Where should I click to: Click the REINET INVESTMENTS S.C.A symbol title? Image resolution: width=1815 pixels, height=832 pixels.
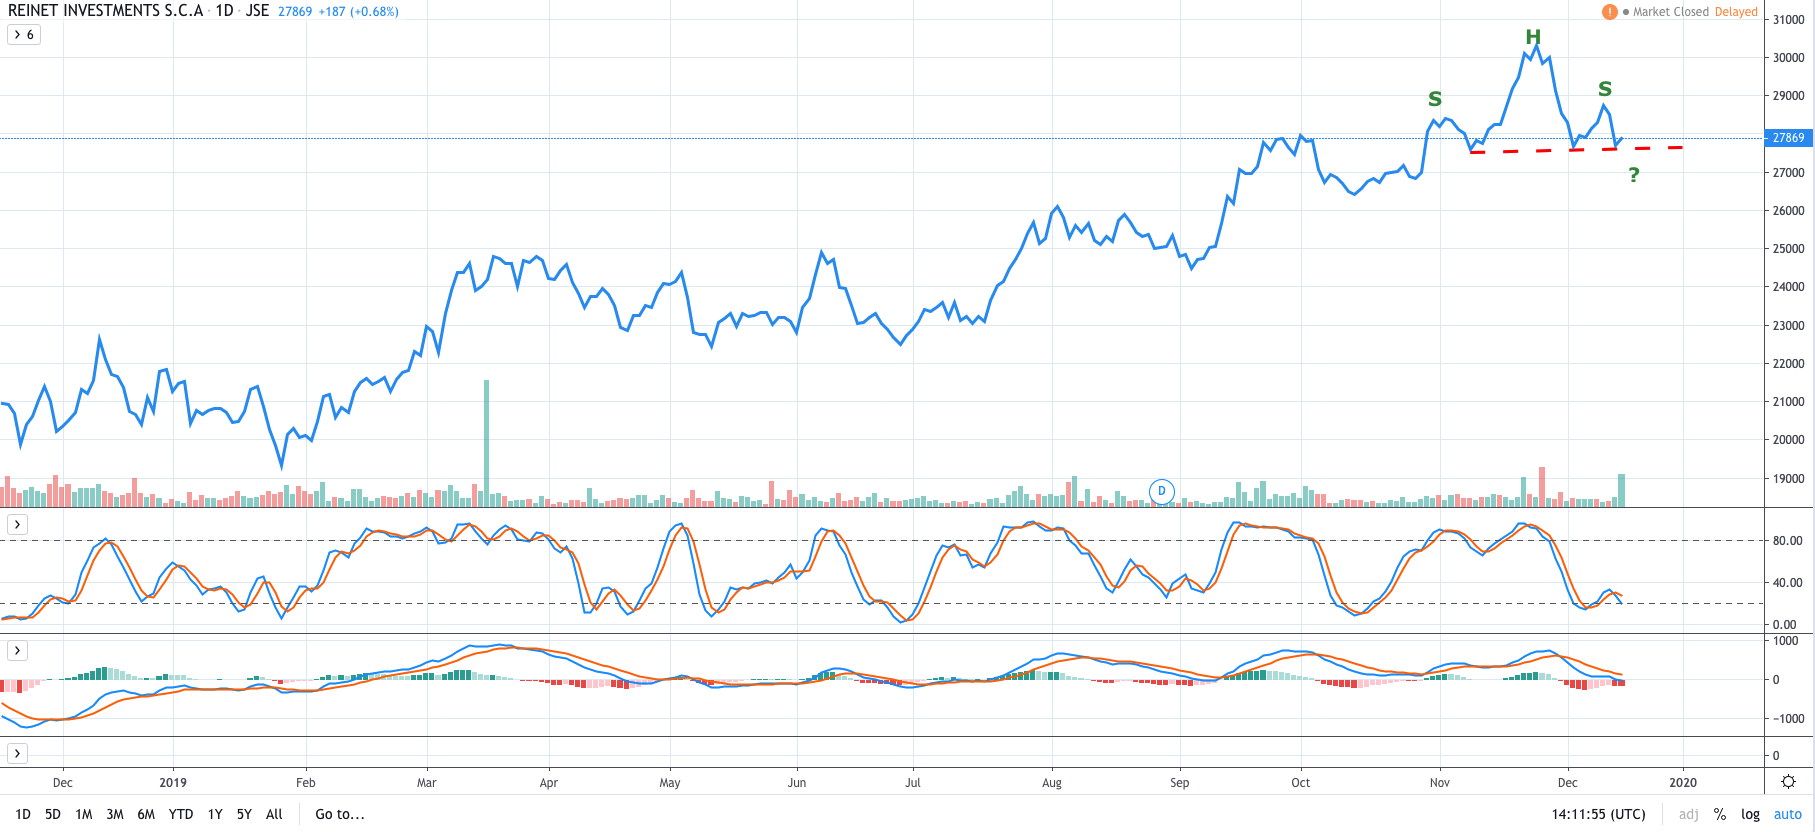click(x=105, y=11)
